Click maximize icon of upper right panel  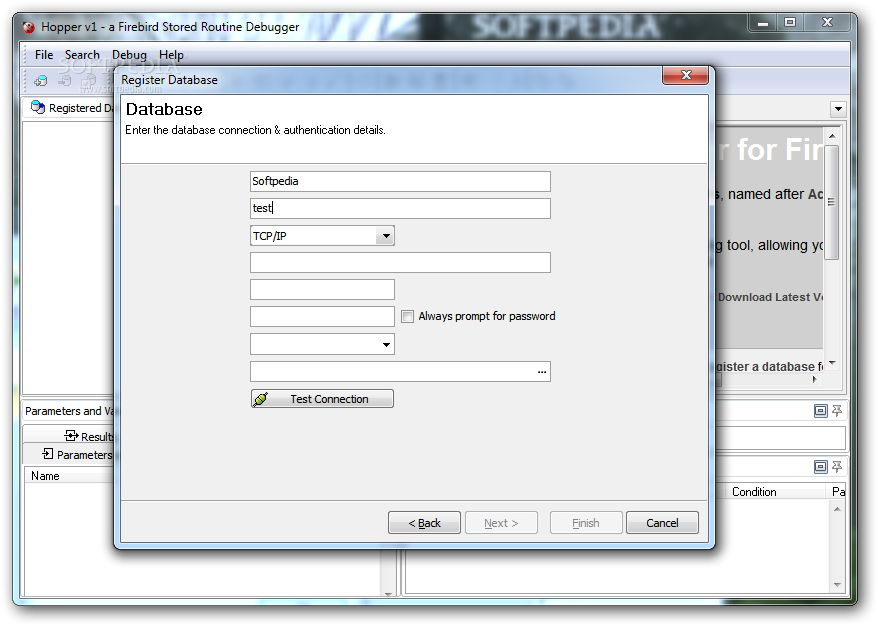tap(820, 411)
